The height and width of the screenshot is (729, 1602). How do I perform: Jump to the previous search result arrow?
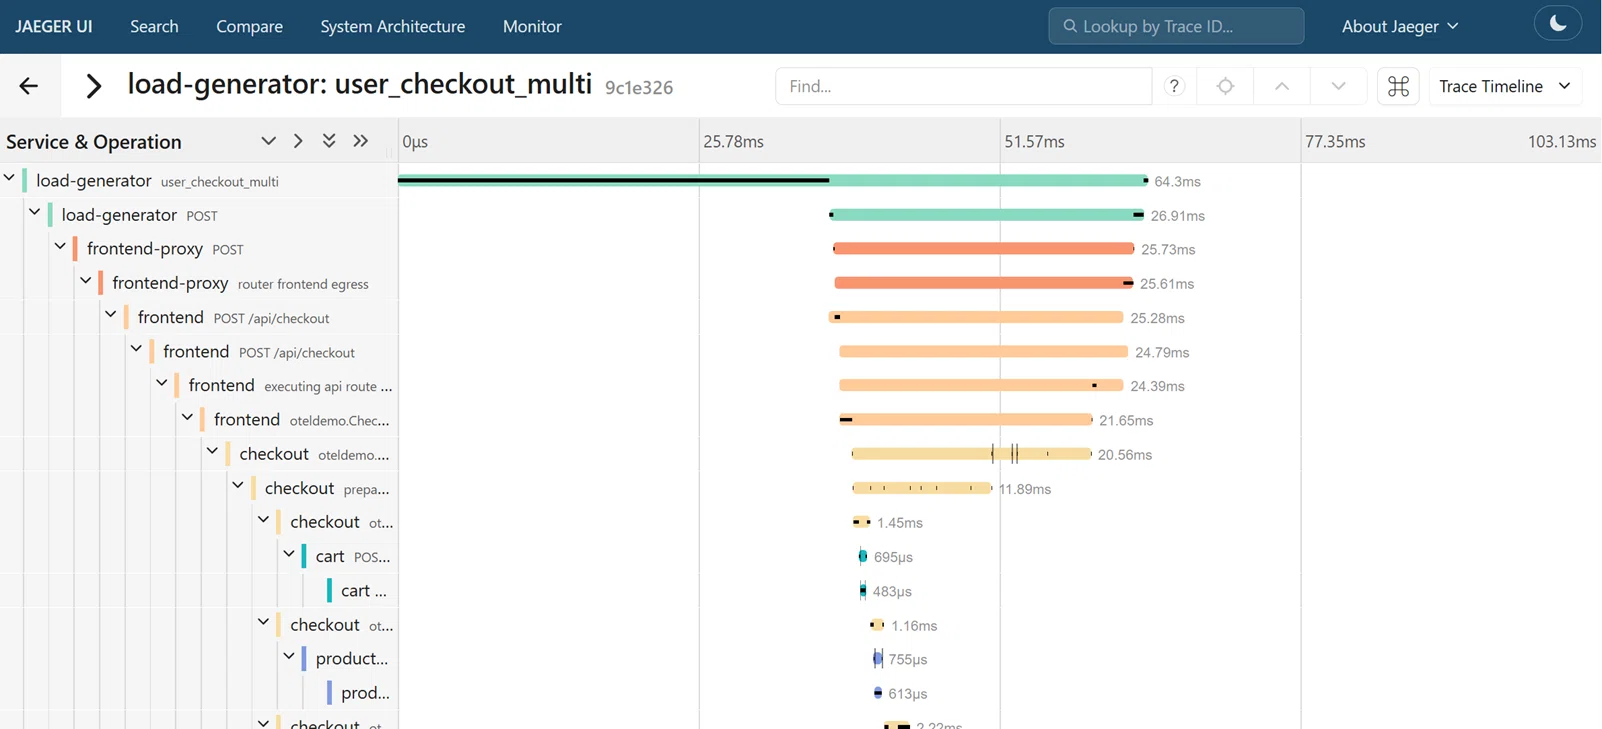click(1282, 86)
